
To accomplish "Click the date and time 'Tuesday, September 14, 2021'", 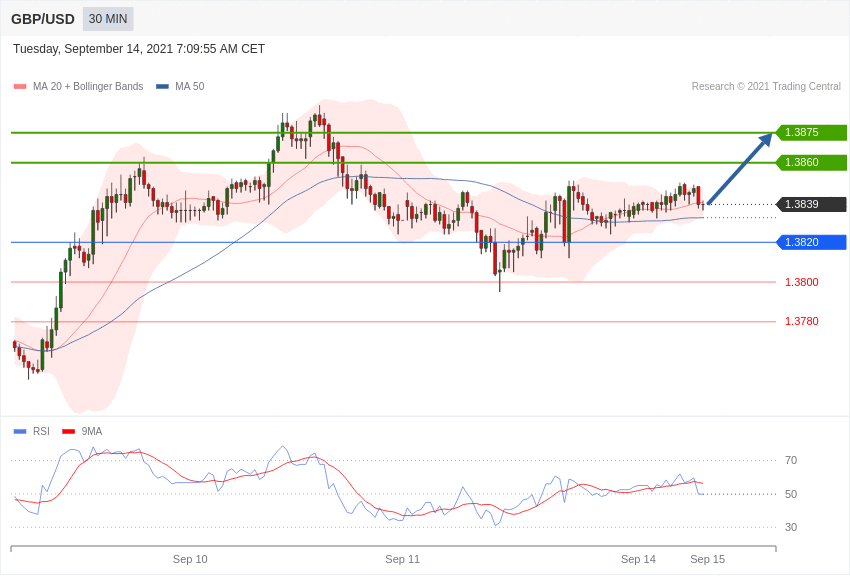I will [x=139, y=49].
